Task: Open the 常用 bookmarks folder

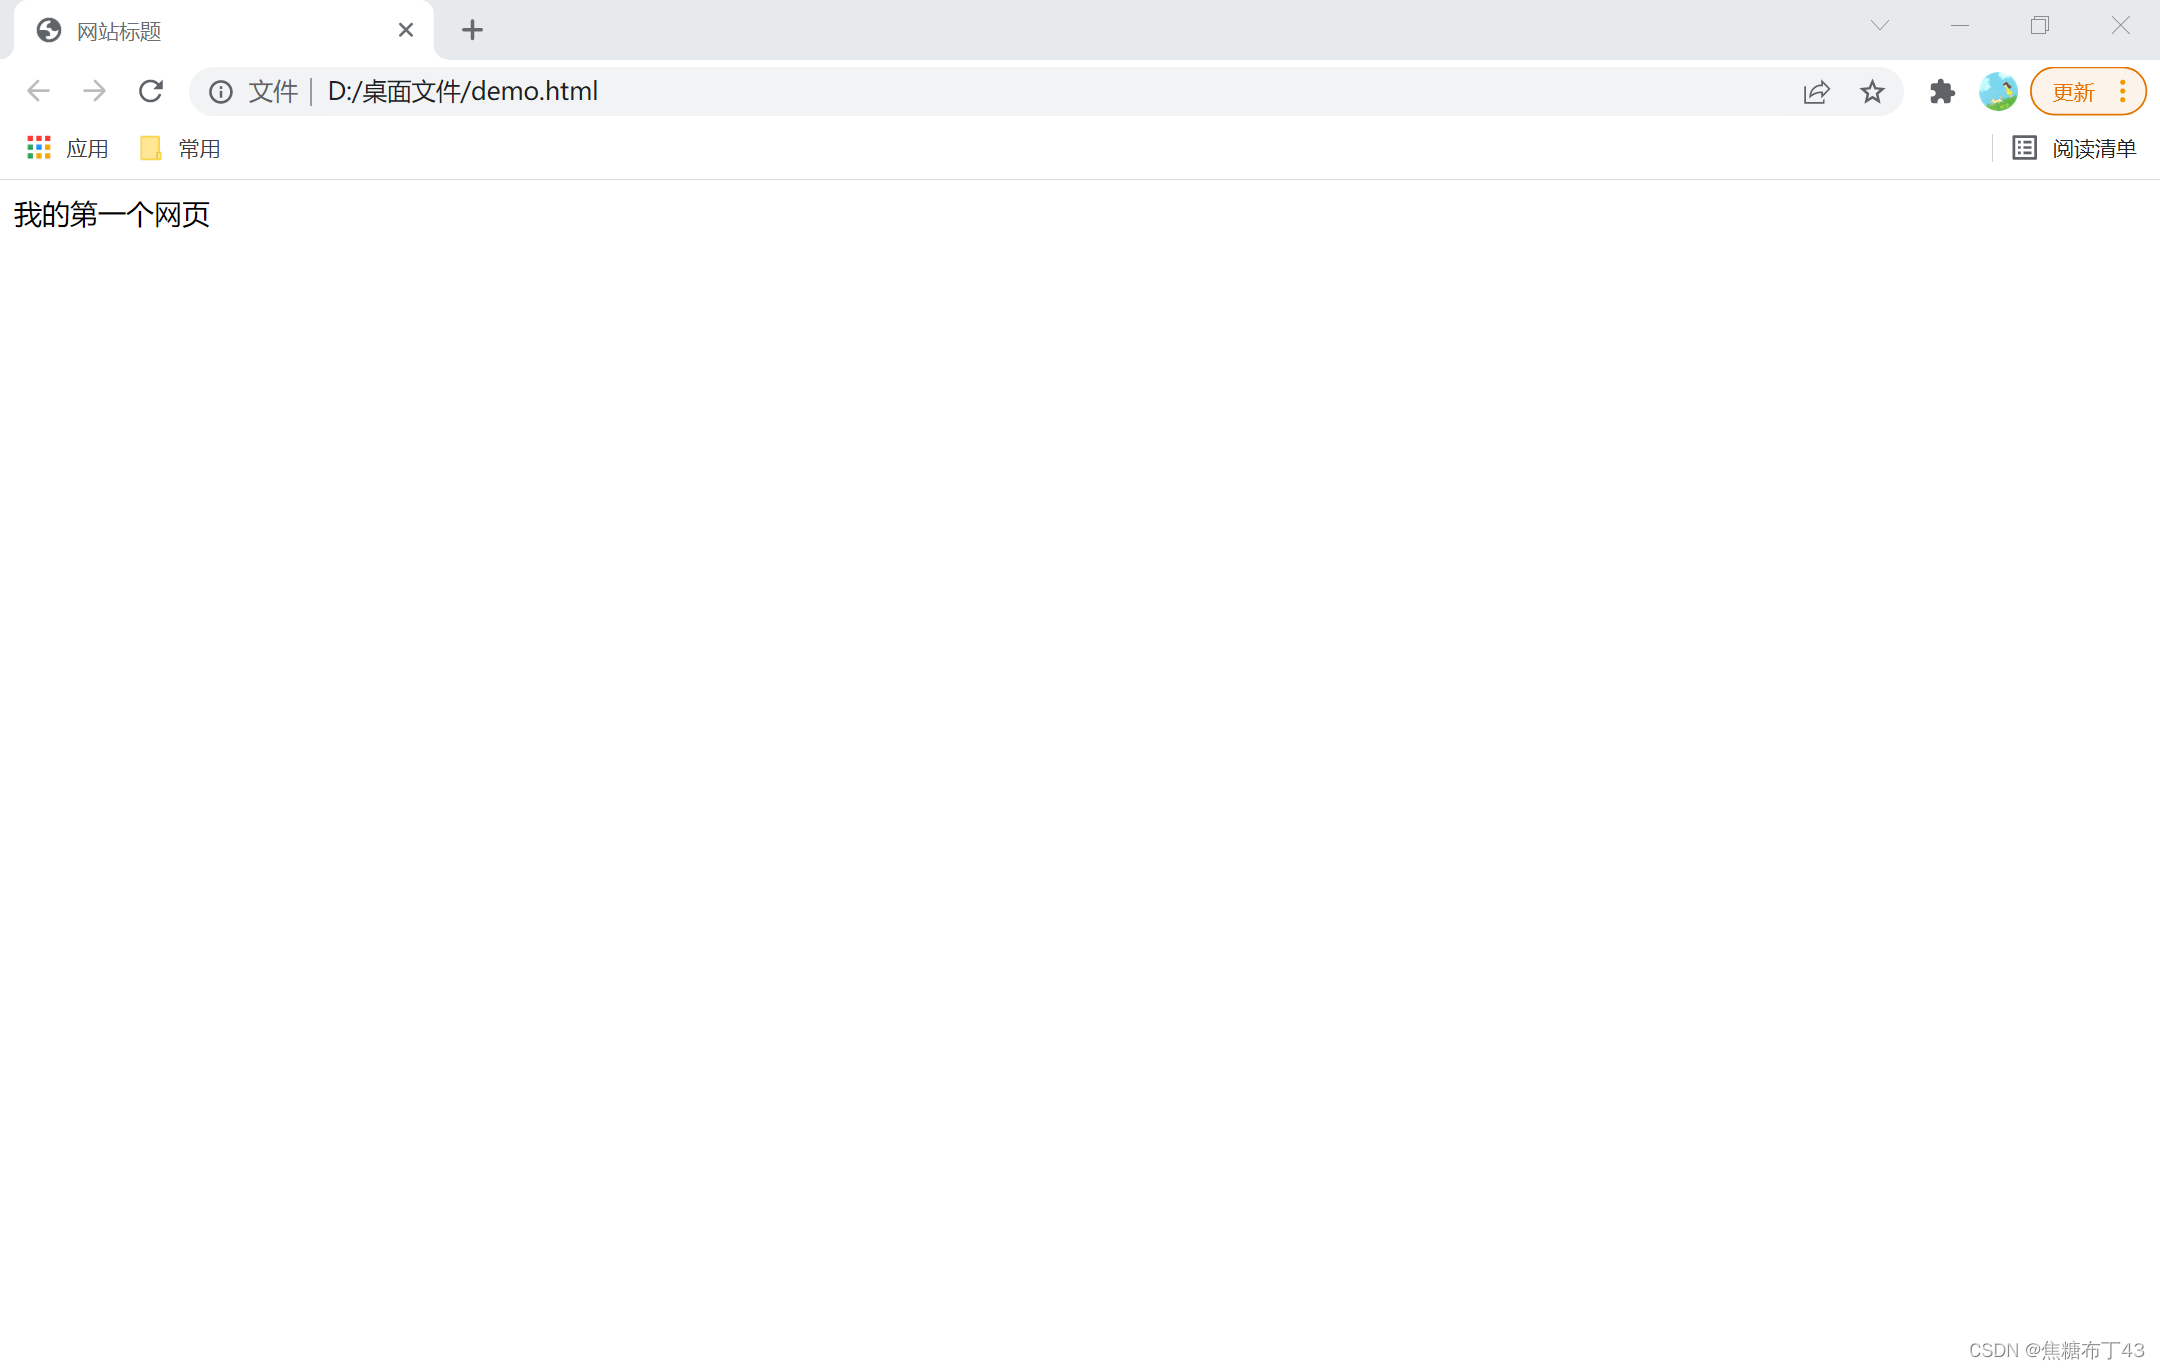Action: click(x=181, y=148)
